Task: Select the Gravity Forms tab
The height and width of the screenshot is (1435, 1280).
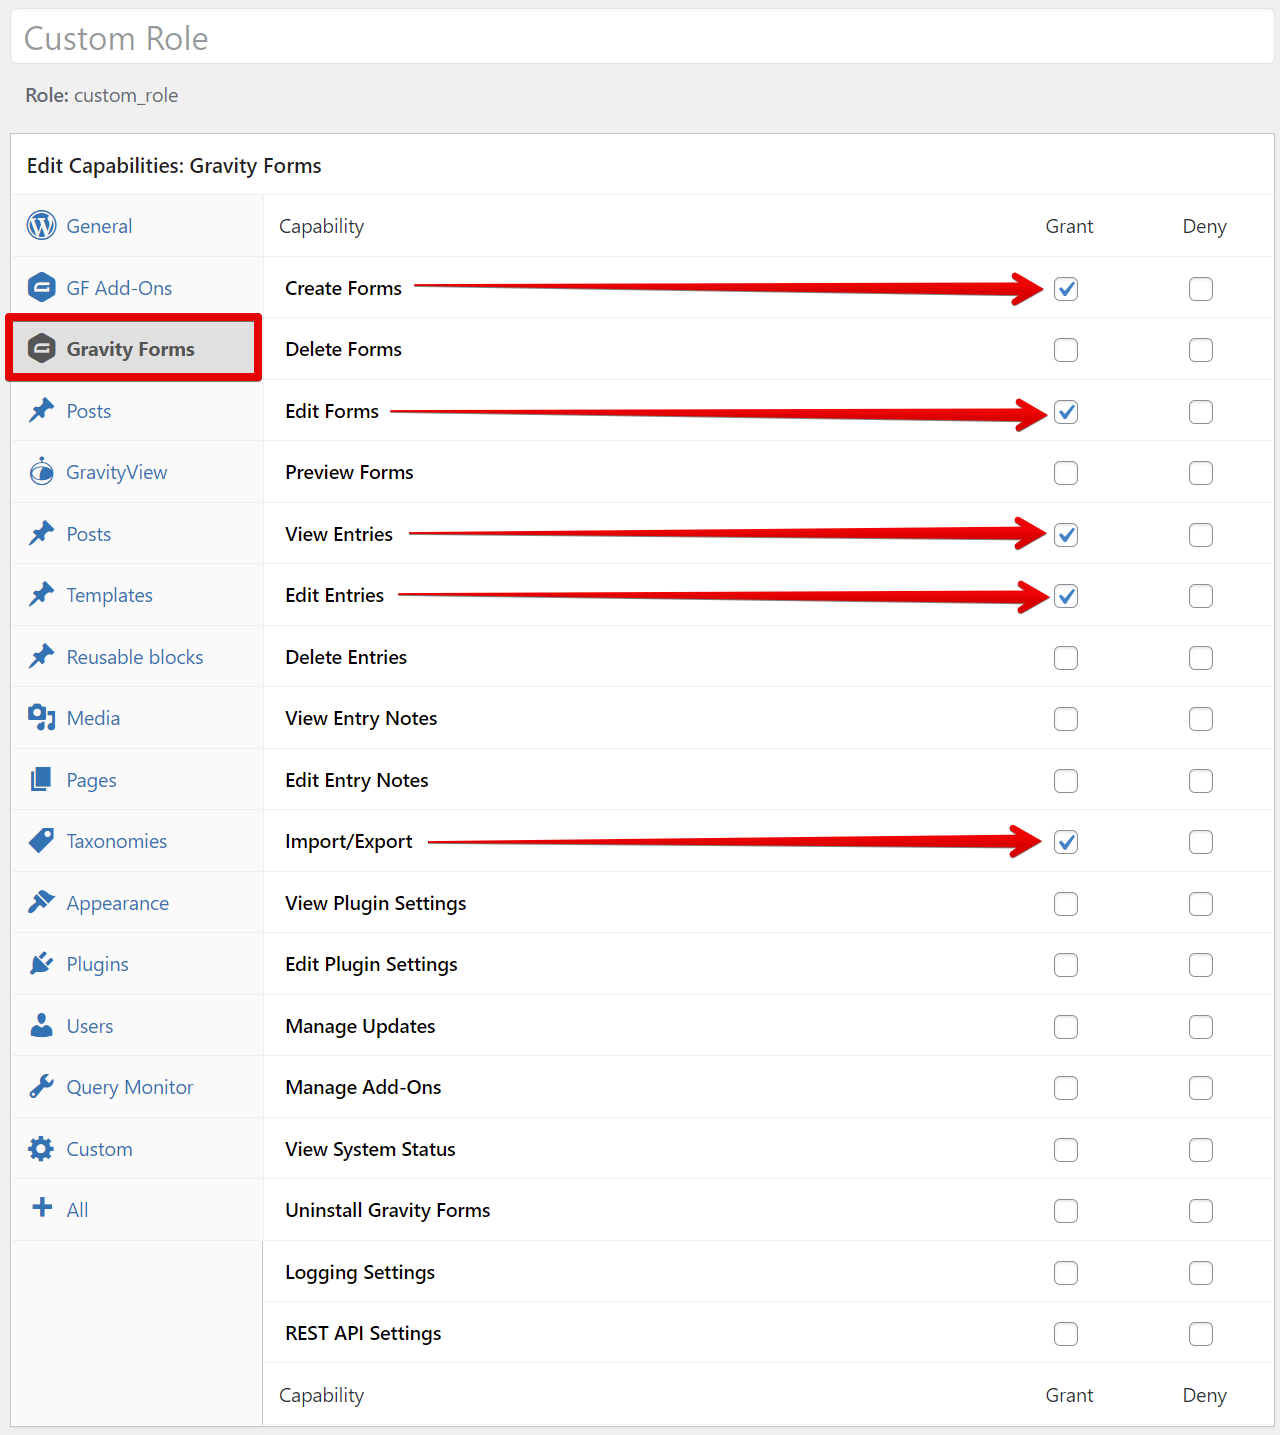Action: pos(137,349)
